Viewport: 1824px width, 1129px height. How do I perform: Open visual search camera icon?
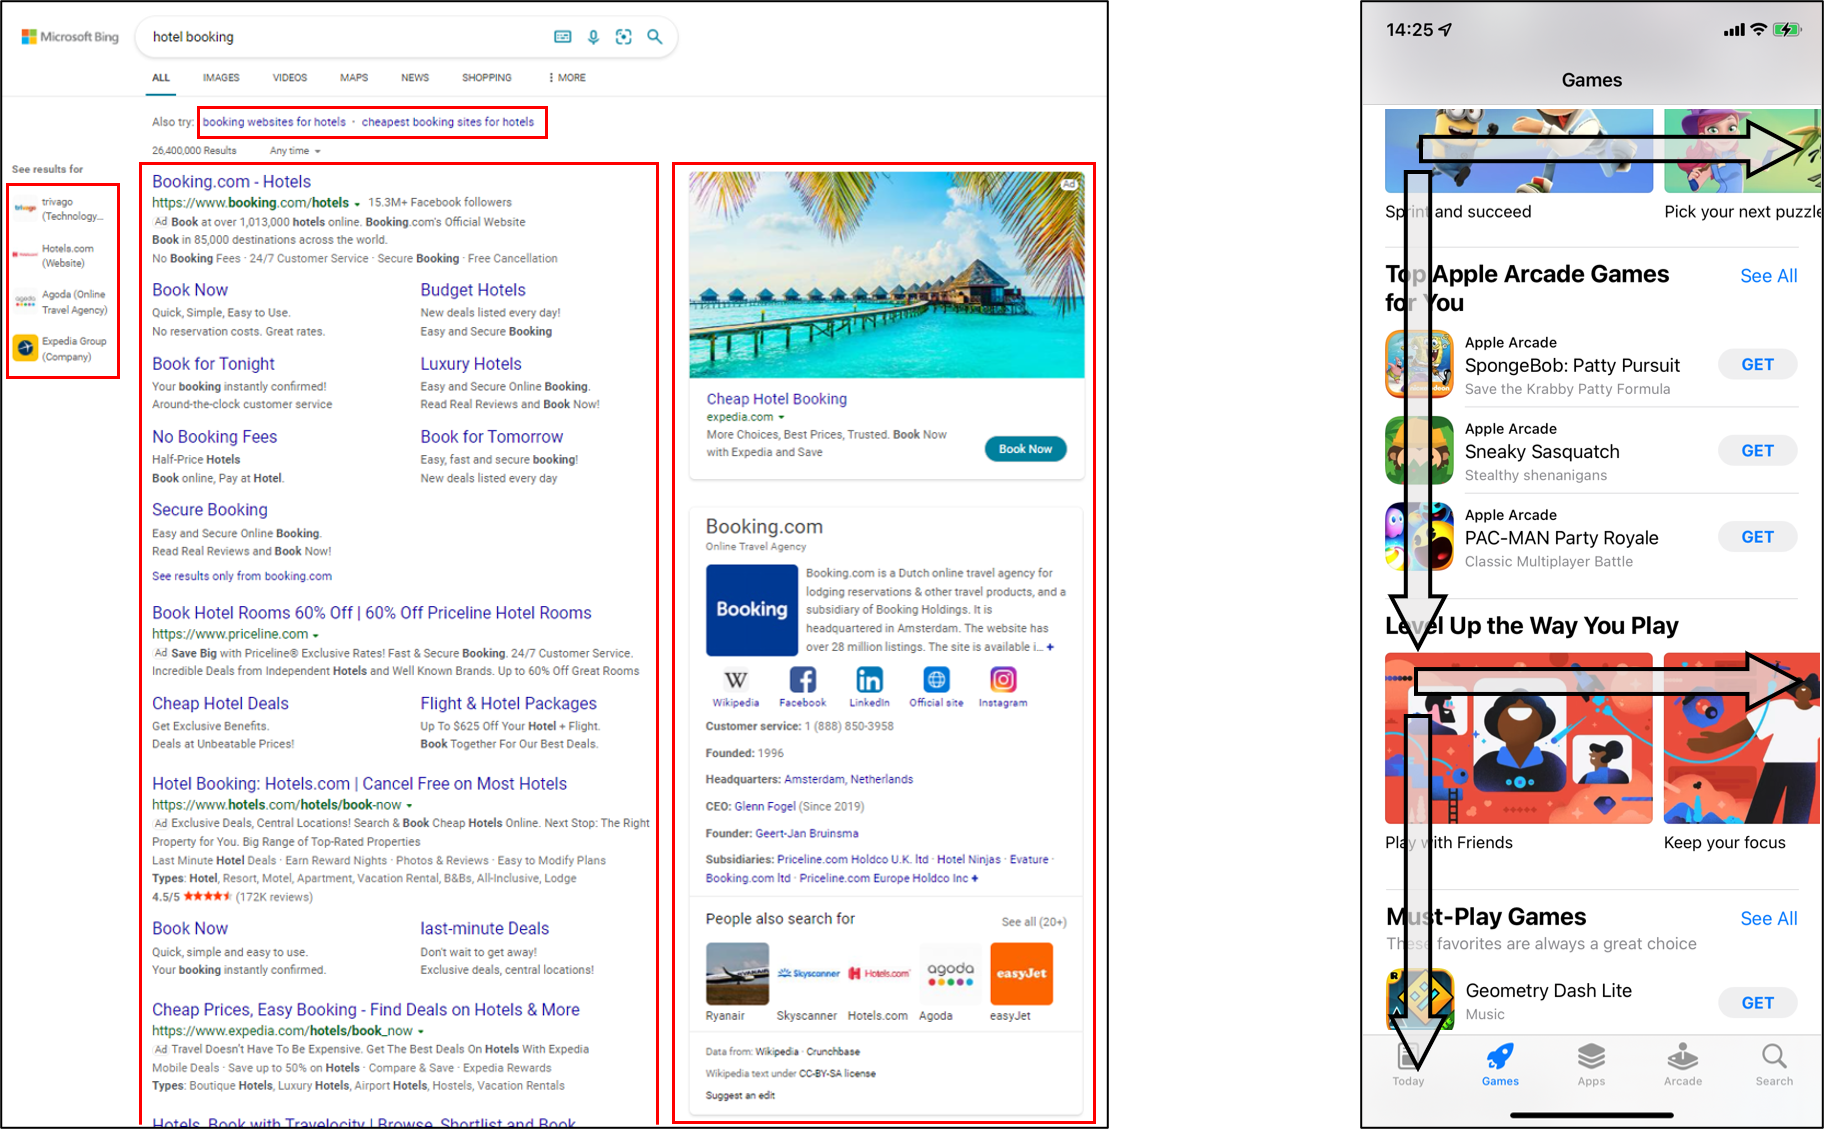[x=624, y=37]
